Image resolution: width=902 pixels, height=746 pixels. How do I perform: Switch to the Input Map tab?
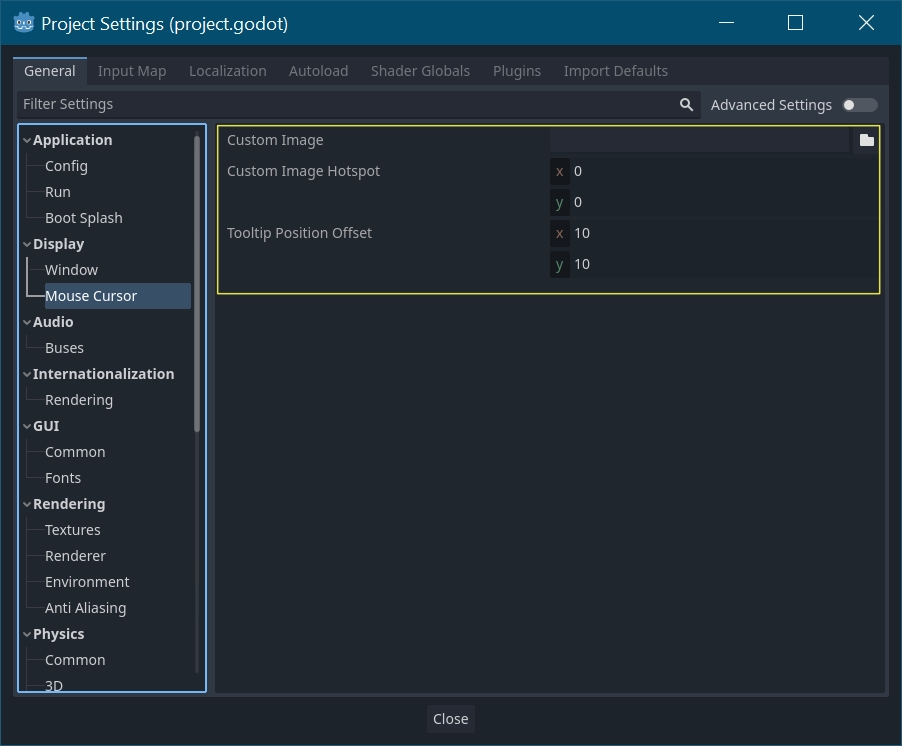(132, 71)
